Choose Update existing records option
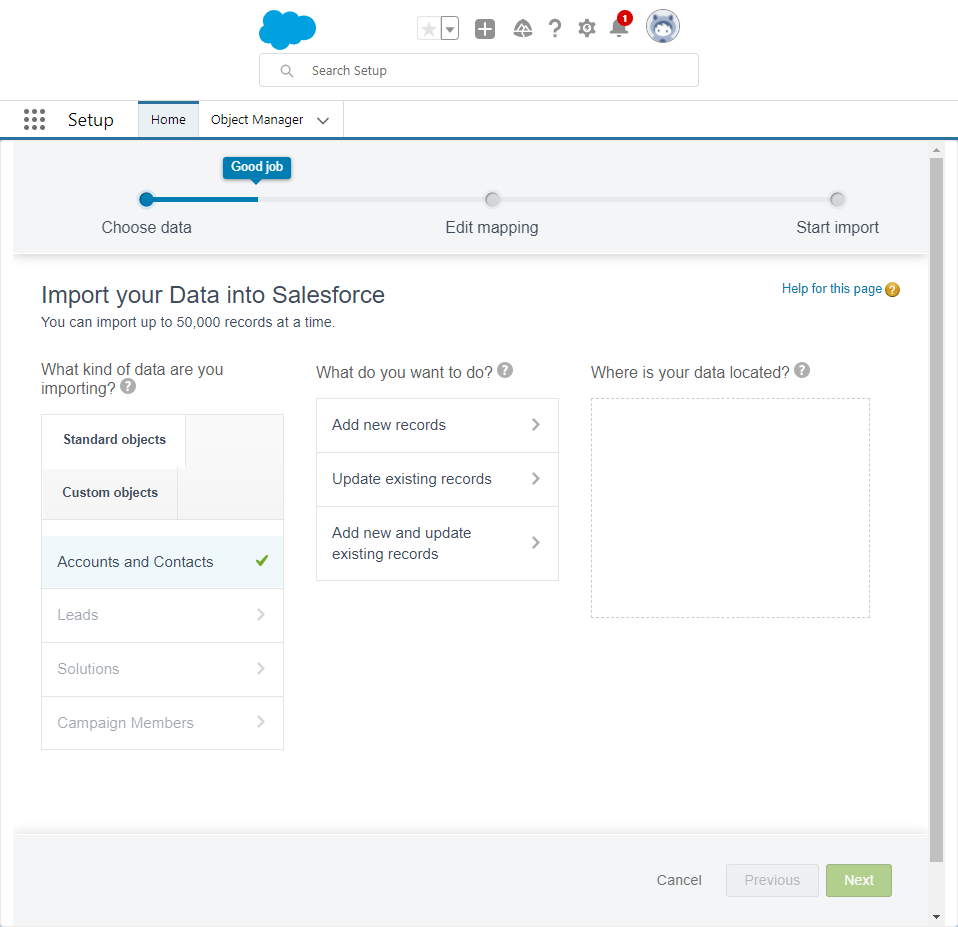958x927 pixels. (437, 480)
